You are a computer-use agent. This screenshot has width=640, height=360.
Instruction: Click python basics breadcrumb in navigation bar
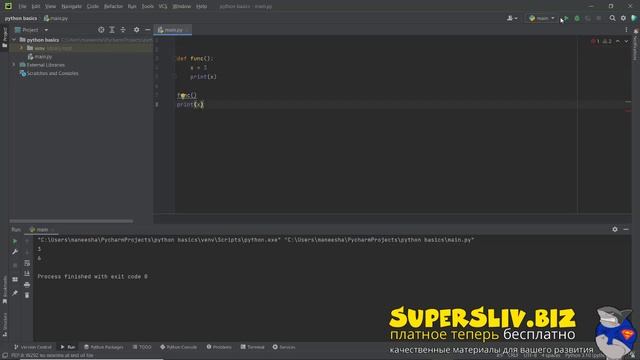click(x=21, y=18)
